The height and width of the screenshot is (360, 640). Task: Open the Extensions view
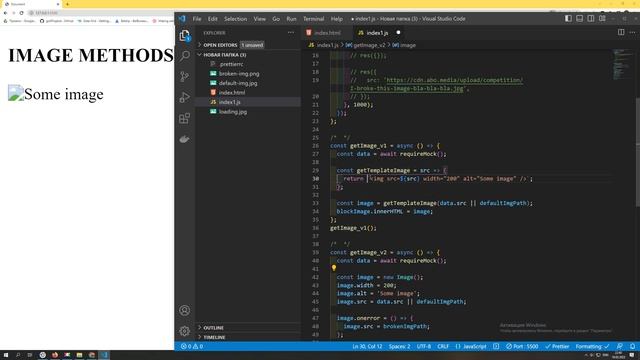pos(184,118)
